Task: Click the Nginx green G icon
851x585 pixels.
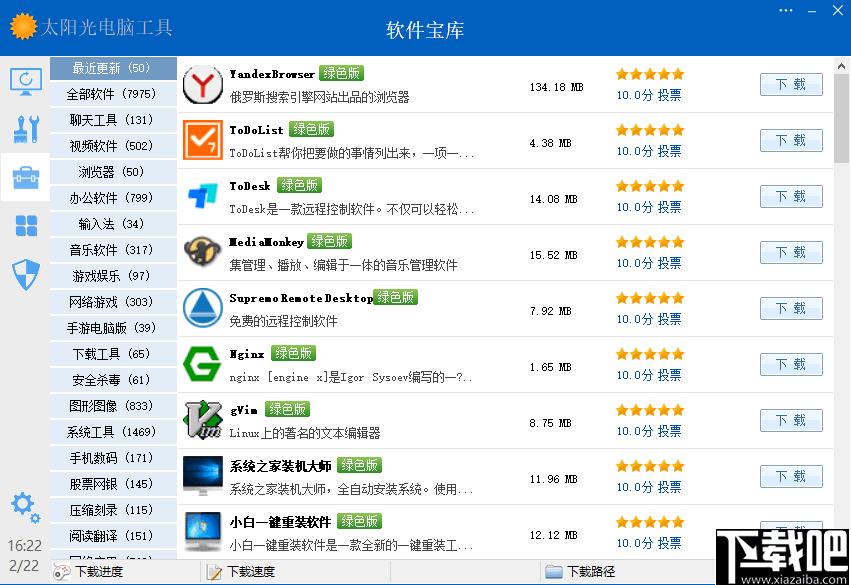Action: coord(202,364)
